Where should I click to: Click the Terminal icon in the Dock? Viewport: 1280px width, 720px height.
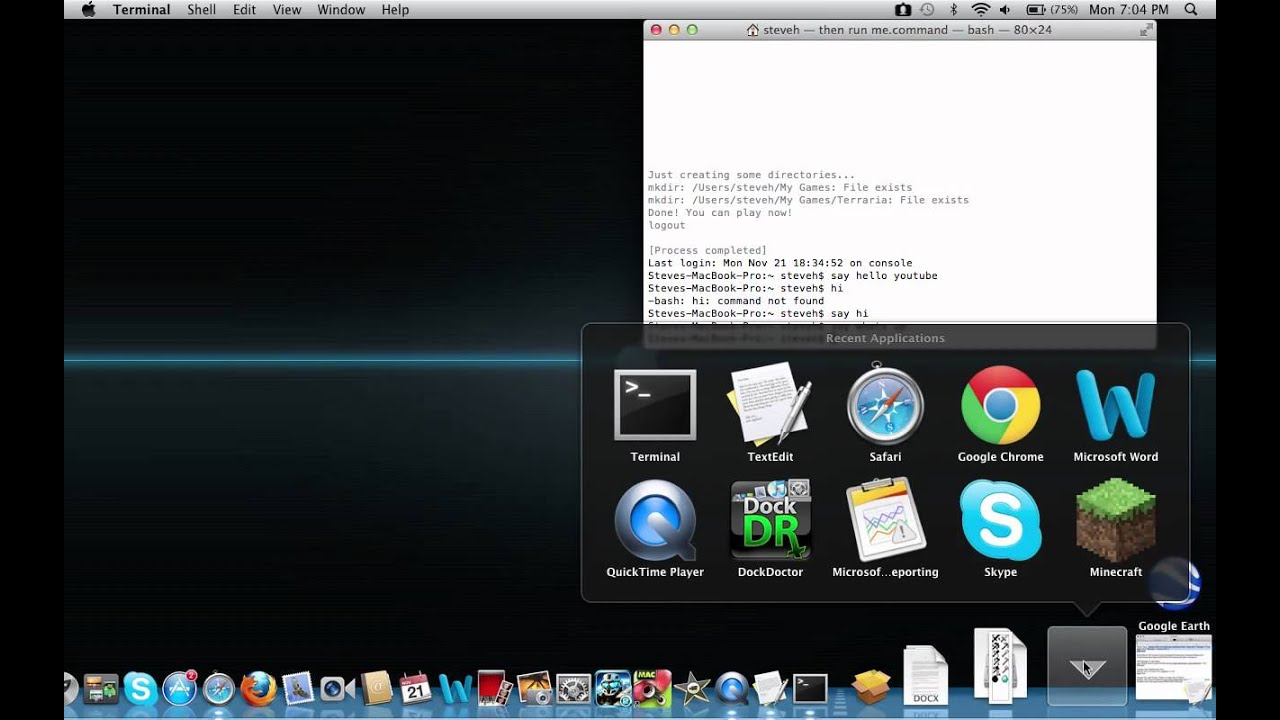tap(810, 688)
